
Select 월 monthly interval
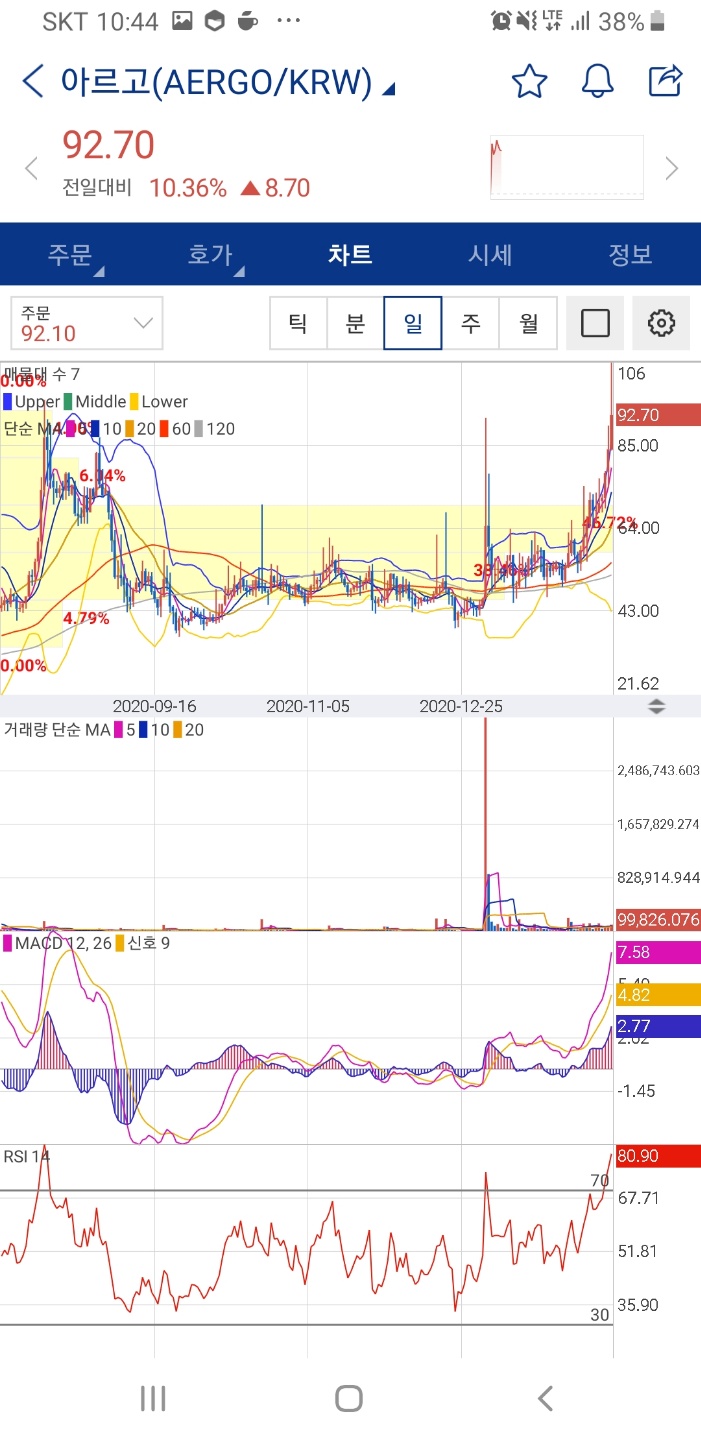pyautogui.click(x=528, y=323)
